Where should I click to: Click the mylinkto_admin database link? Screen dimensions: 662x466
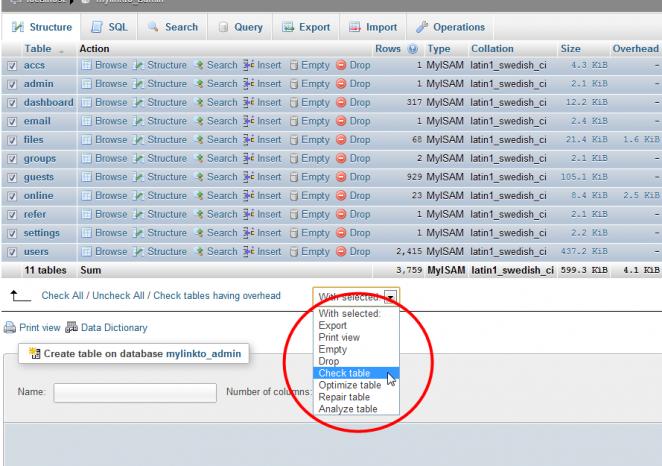(x=203, y=354)
